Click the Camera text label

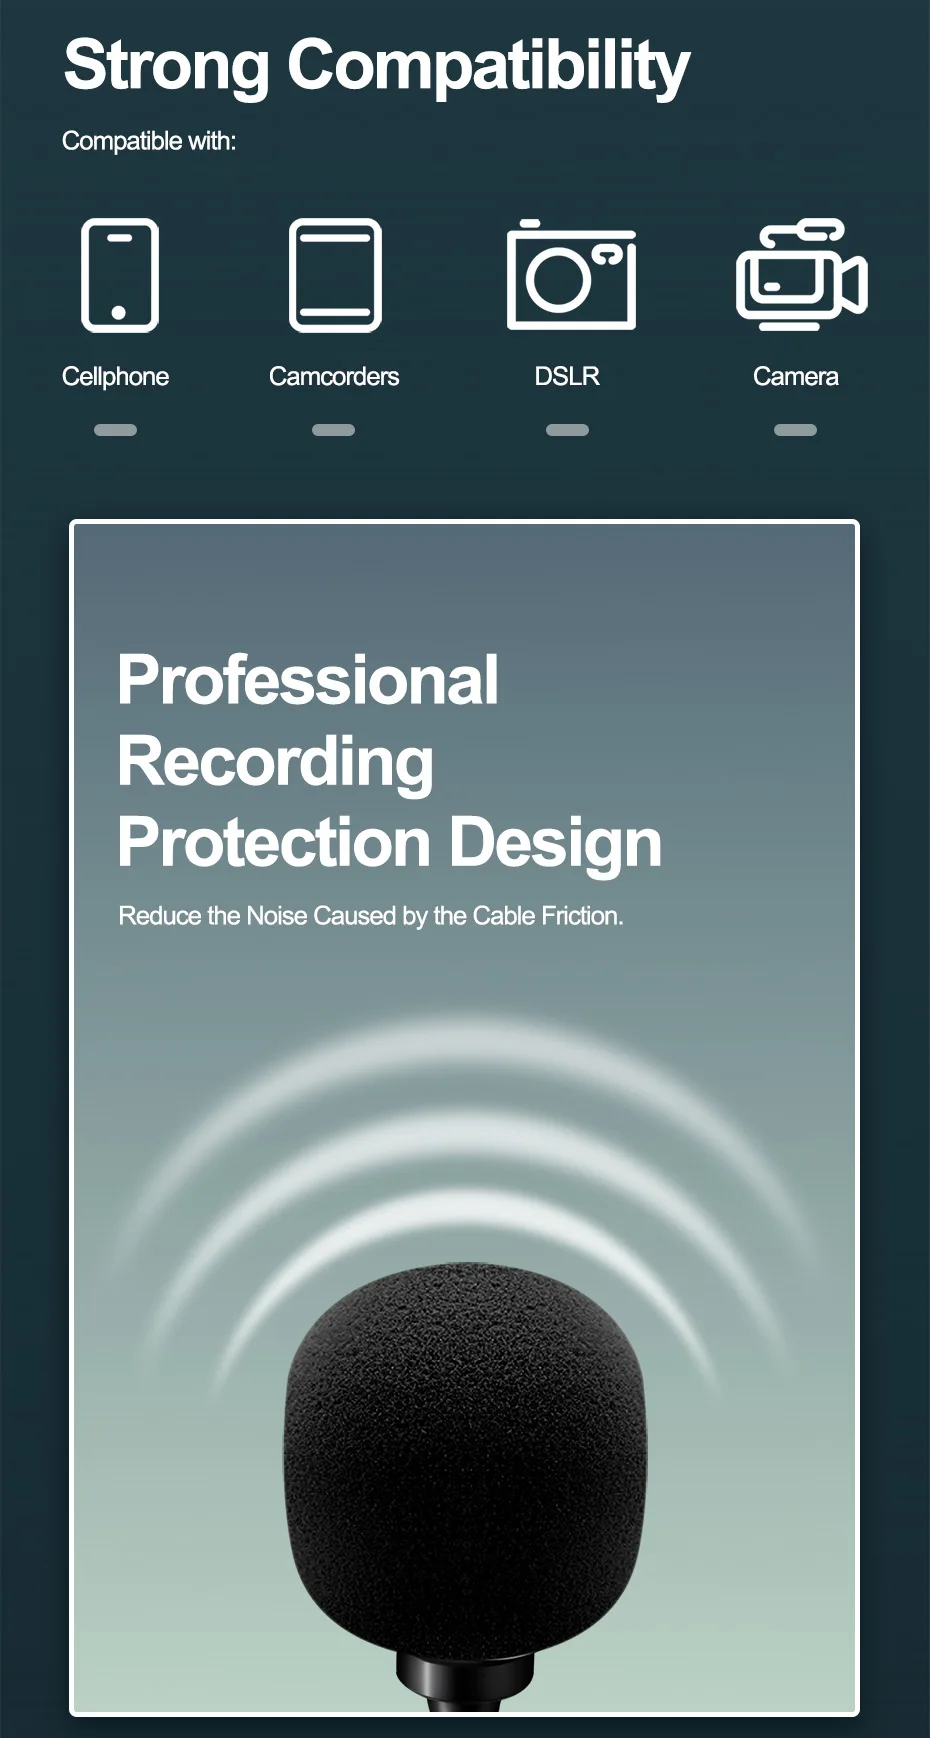click(x=796, y=377)
